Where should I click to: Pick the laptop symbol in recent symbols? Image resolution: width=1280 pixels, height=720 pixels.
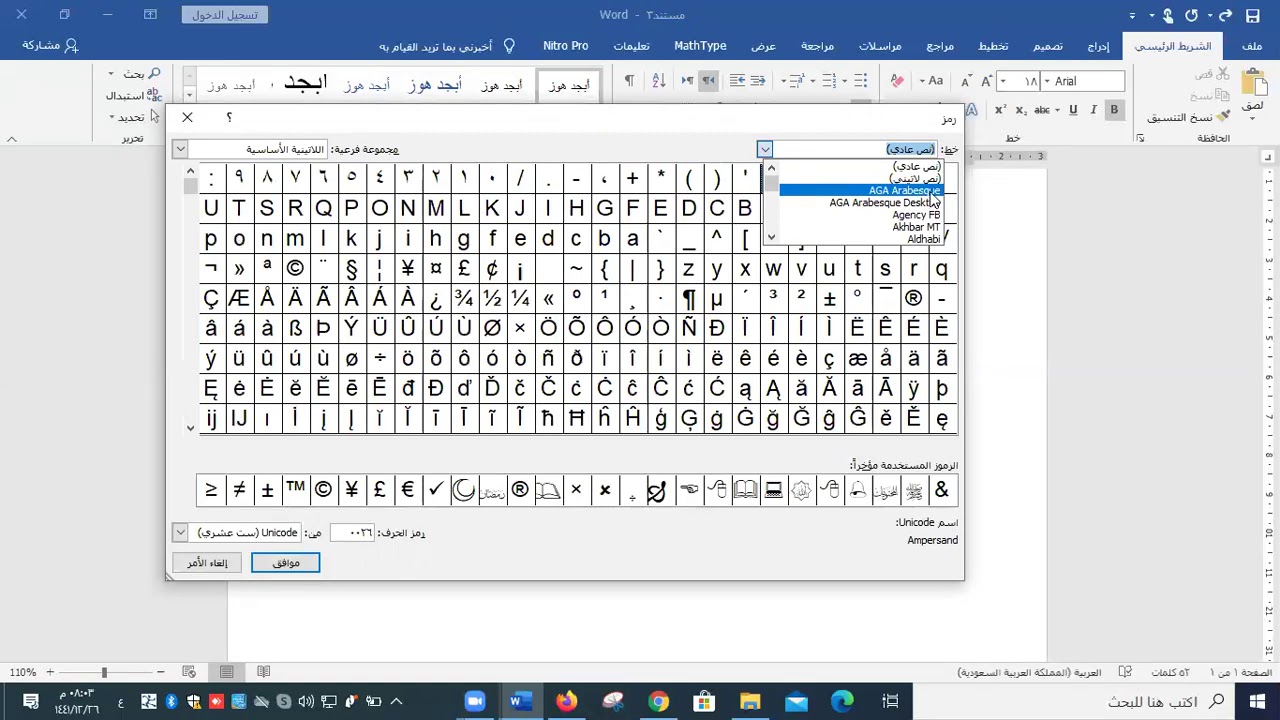[773, 490]
